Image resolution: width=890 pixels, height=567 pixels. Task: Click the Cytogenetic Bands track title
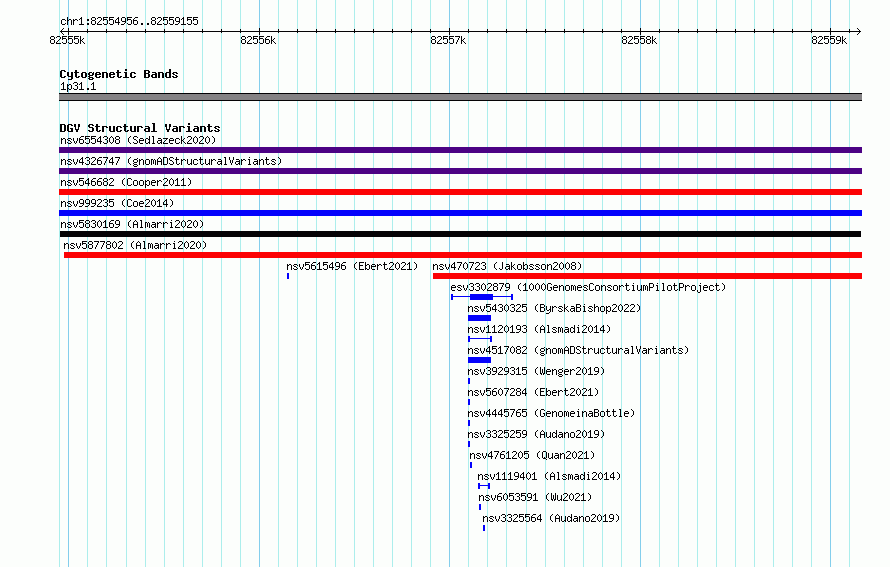click(119, 74)
